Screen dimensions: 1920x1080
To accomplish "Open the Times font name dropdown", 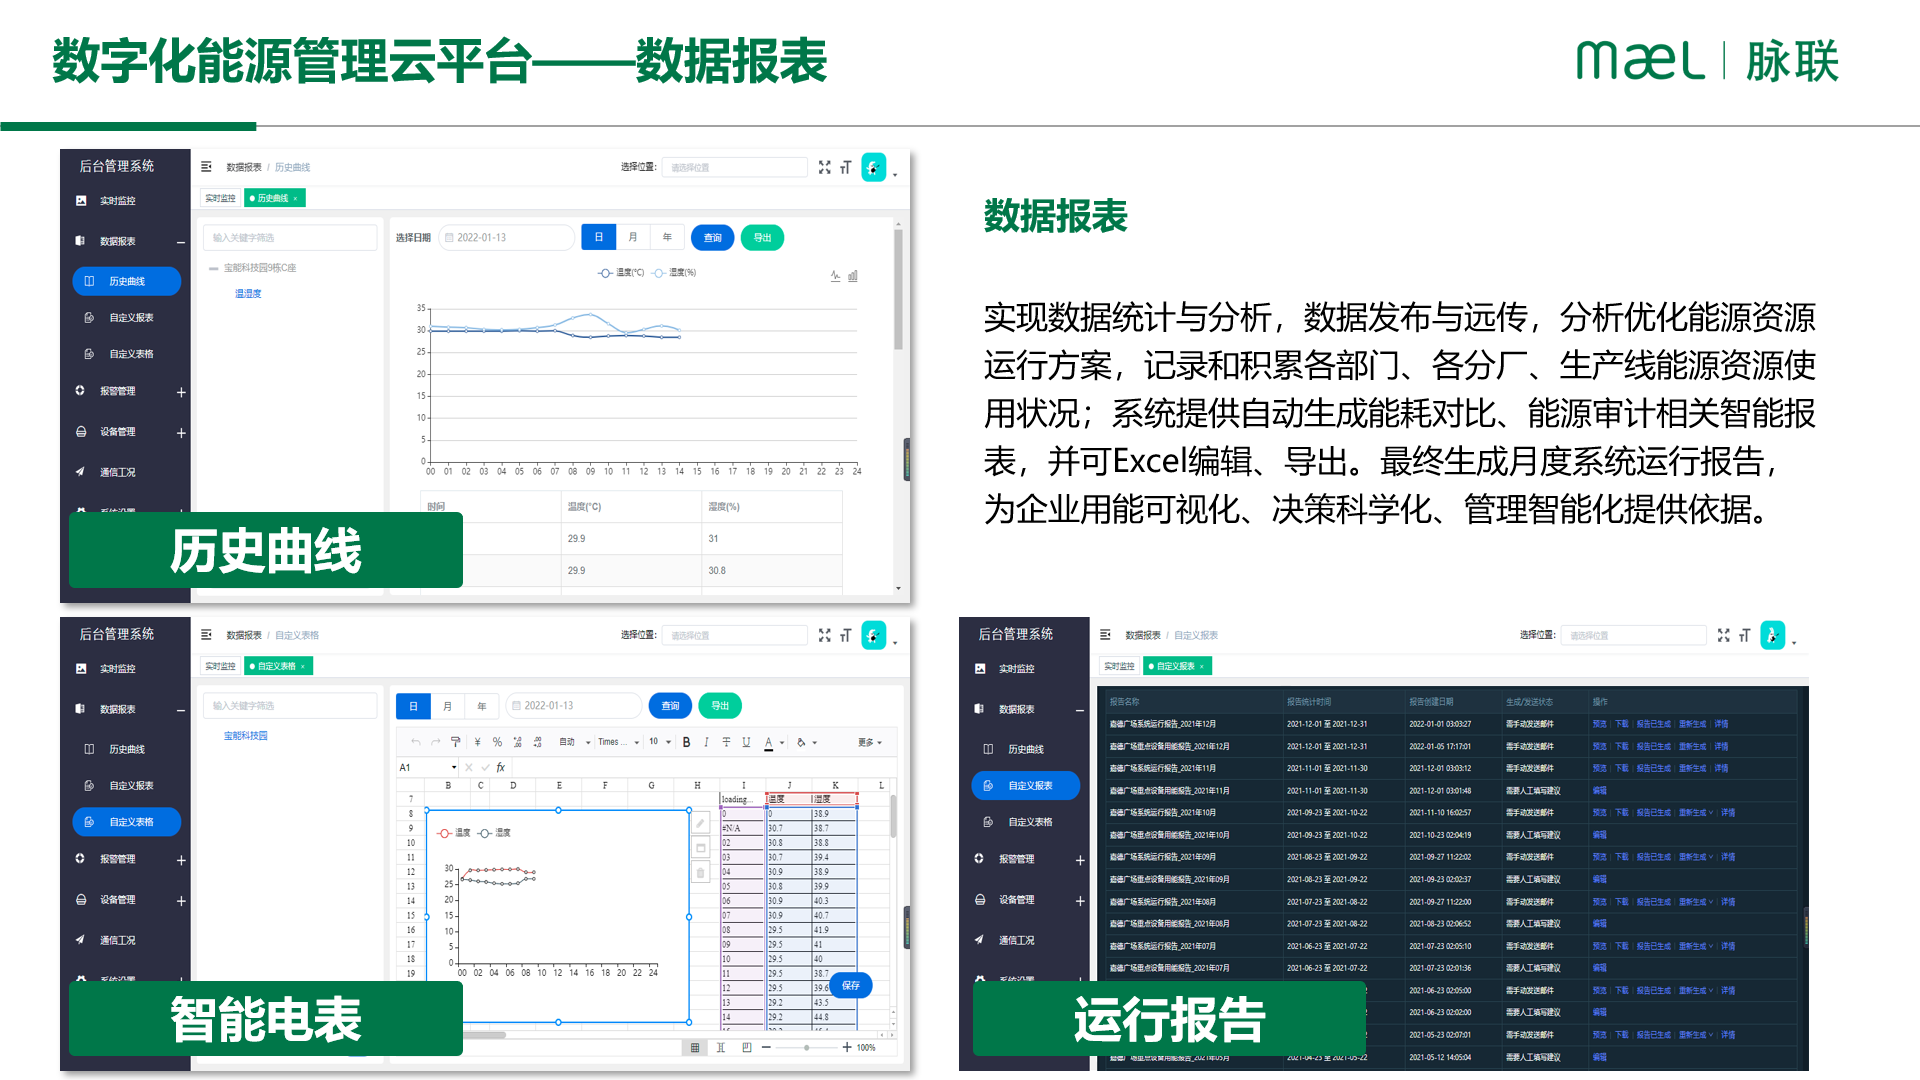I will pos(618,742).
